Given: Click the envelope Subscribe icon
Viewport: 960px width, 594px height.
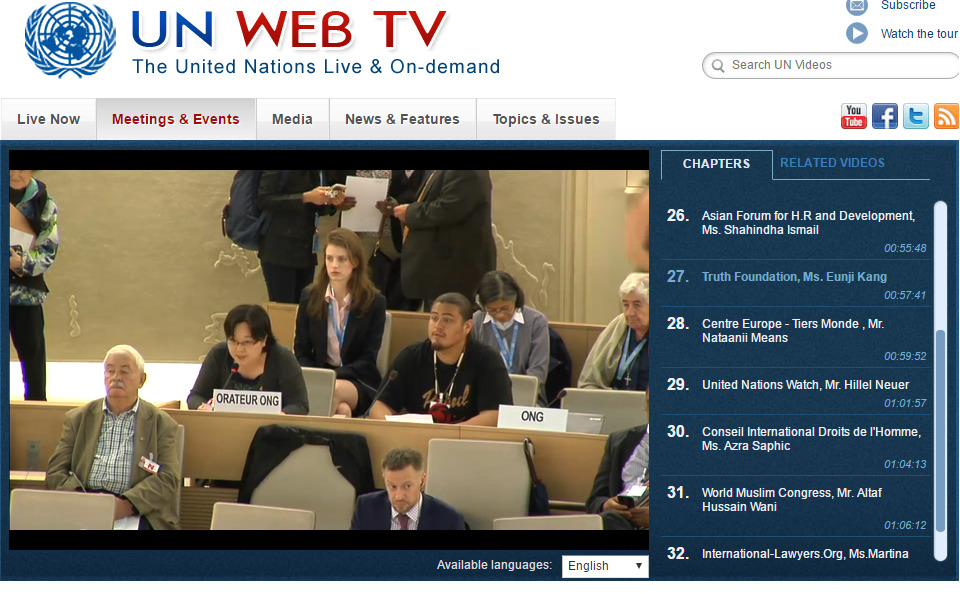Looking at the screenshot, I should click(857, 6).
